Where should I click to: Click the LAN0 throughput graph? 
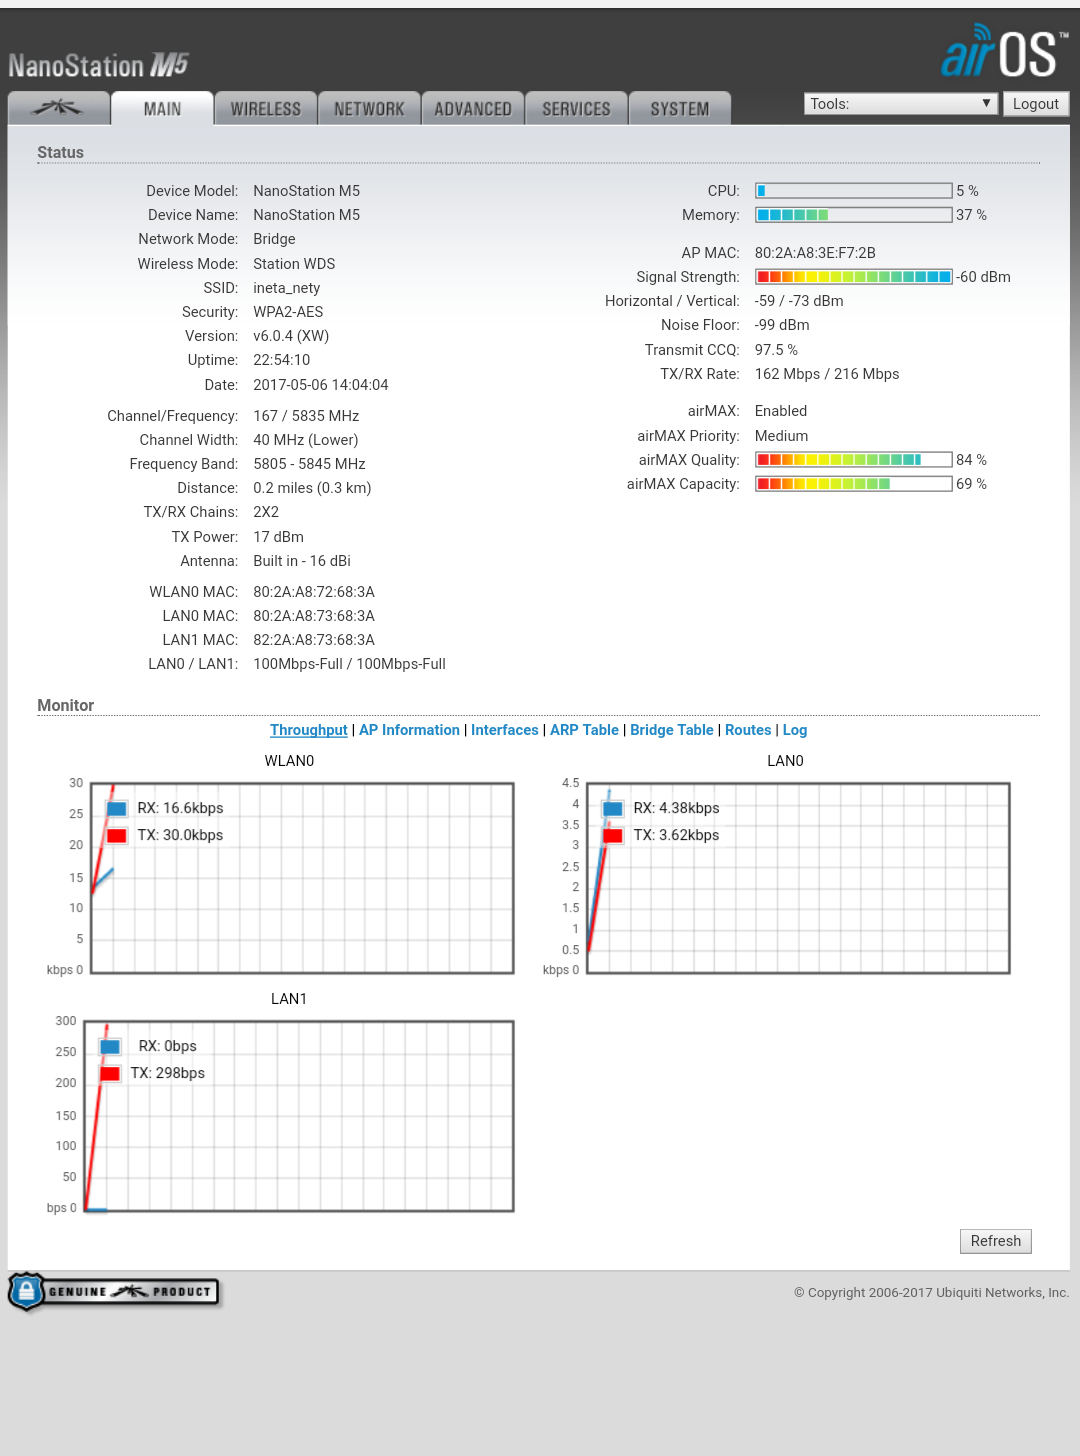coord(798,878)
